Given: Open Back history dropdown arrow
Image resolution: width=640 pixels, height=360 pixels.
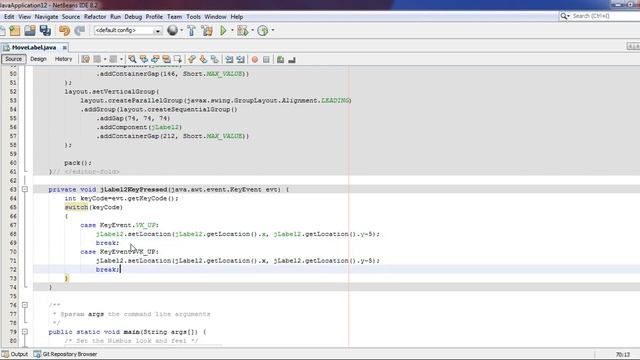Looking at the screenshot, I should pos(105,60).
